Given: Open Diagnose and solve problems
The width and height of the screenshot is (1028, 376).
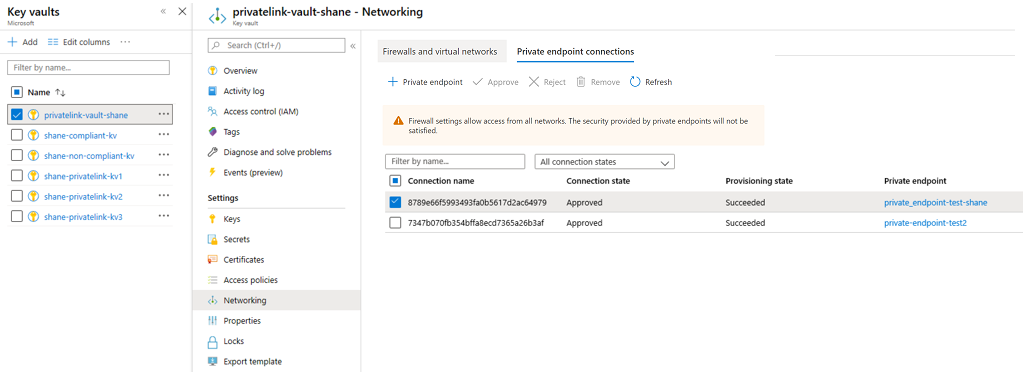Looking at the screenshot, I should point(277,152).
